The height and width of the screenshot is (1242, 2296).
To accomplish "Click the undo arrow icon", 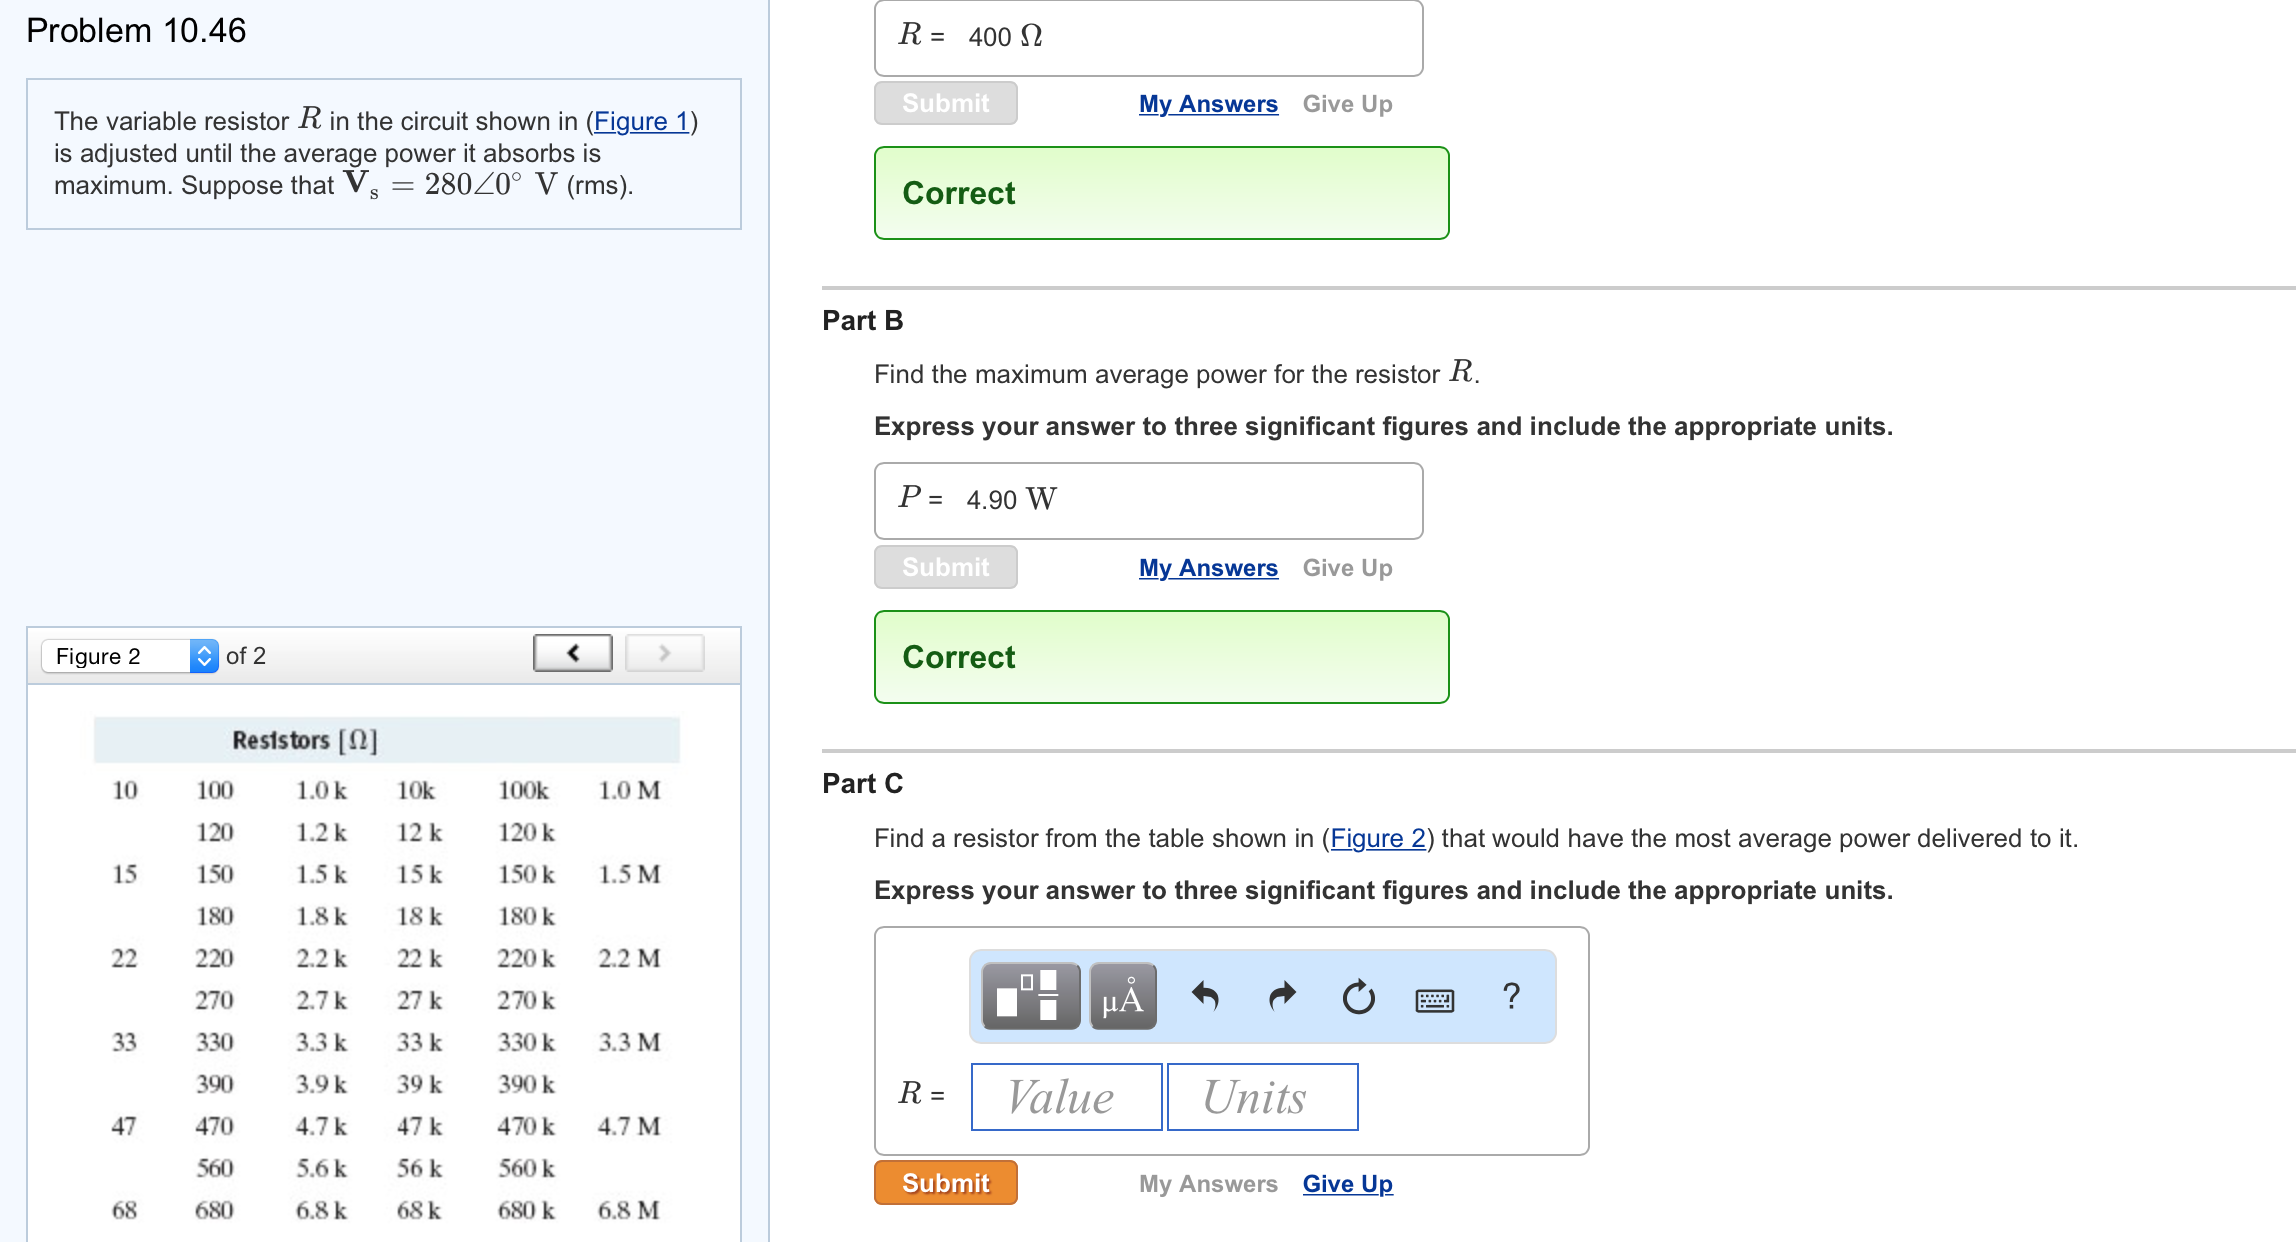I will click(1205, 996).
